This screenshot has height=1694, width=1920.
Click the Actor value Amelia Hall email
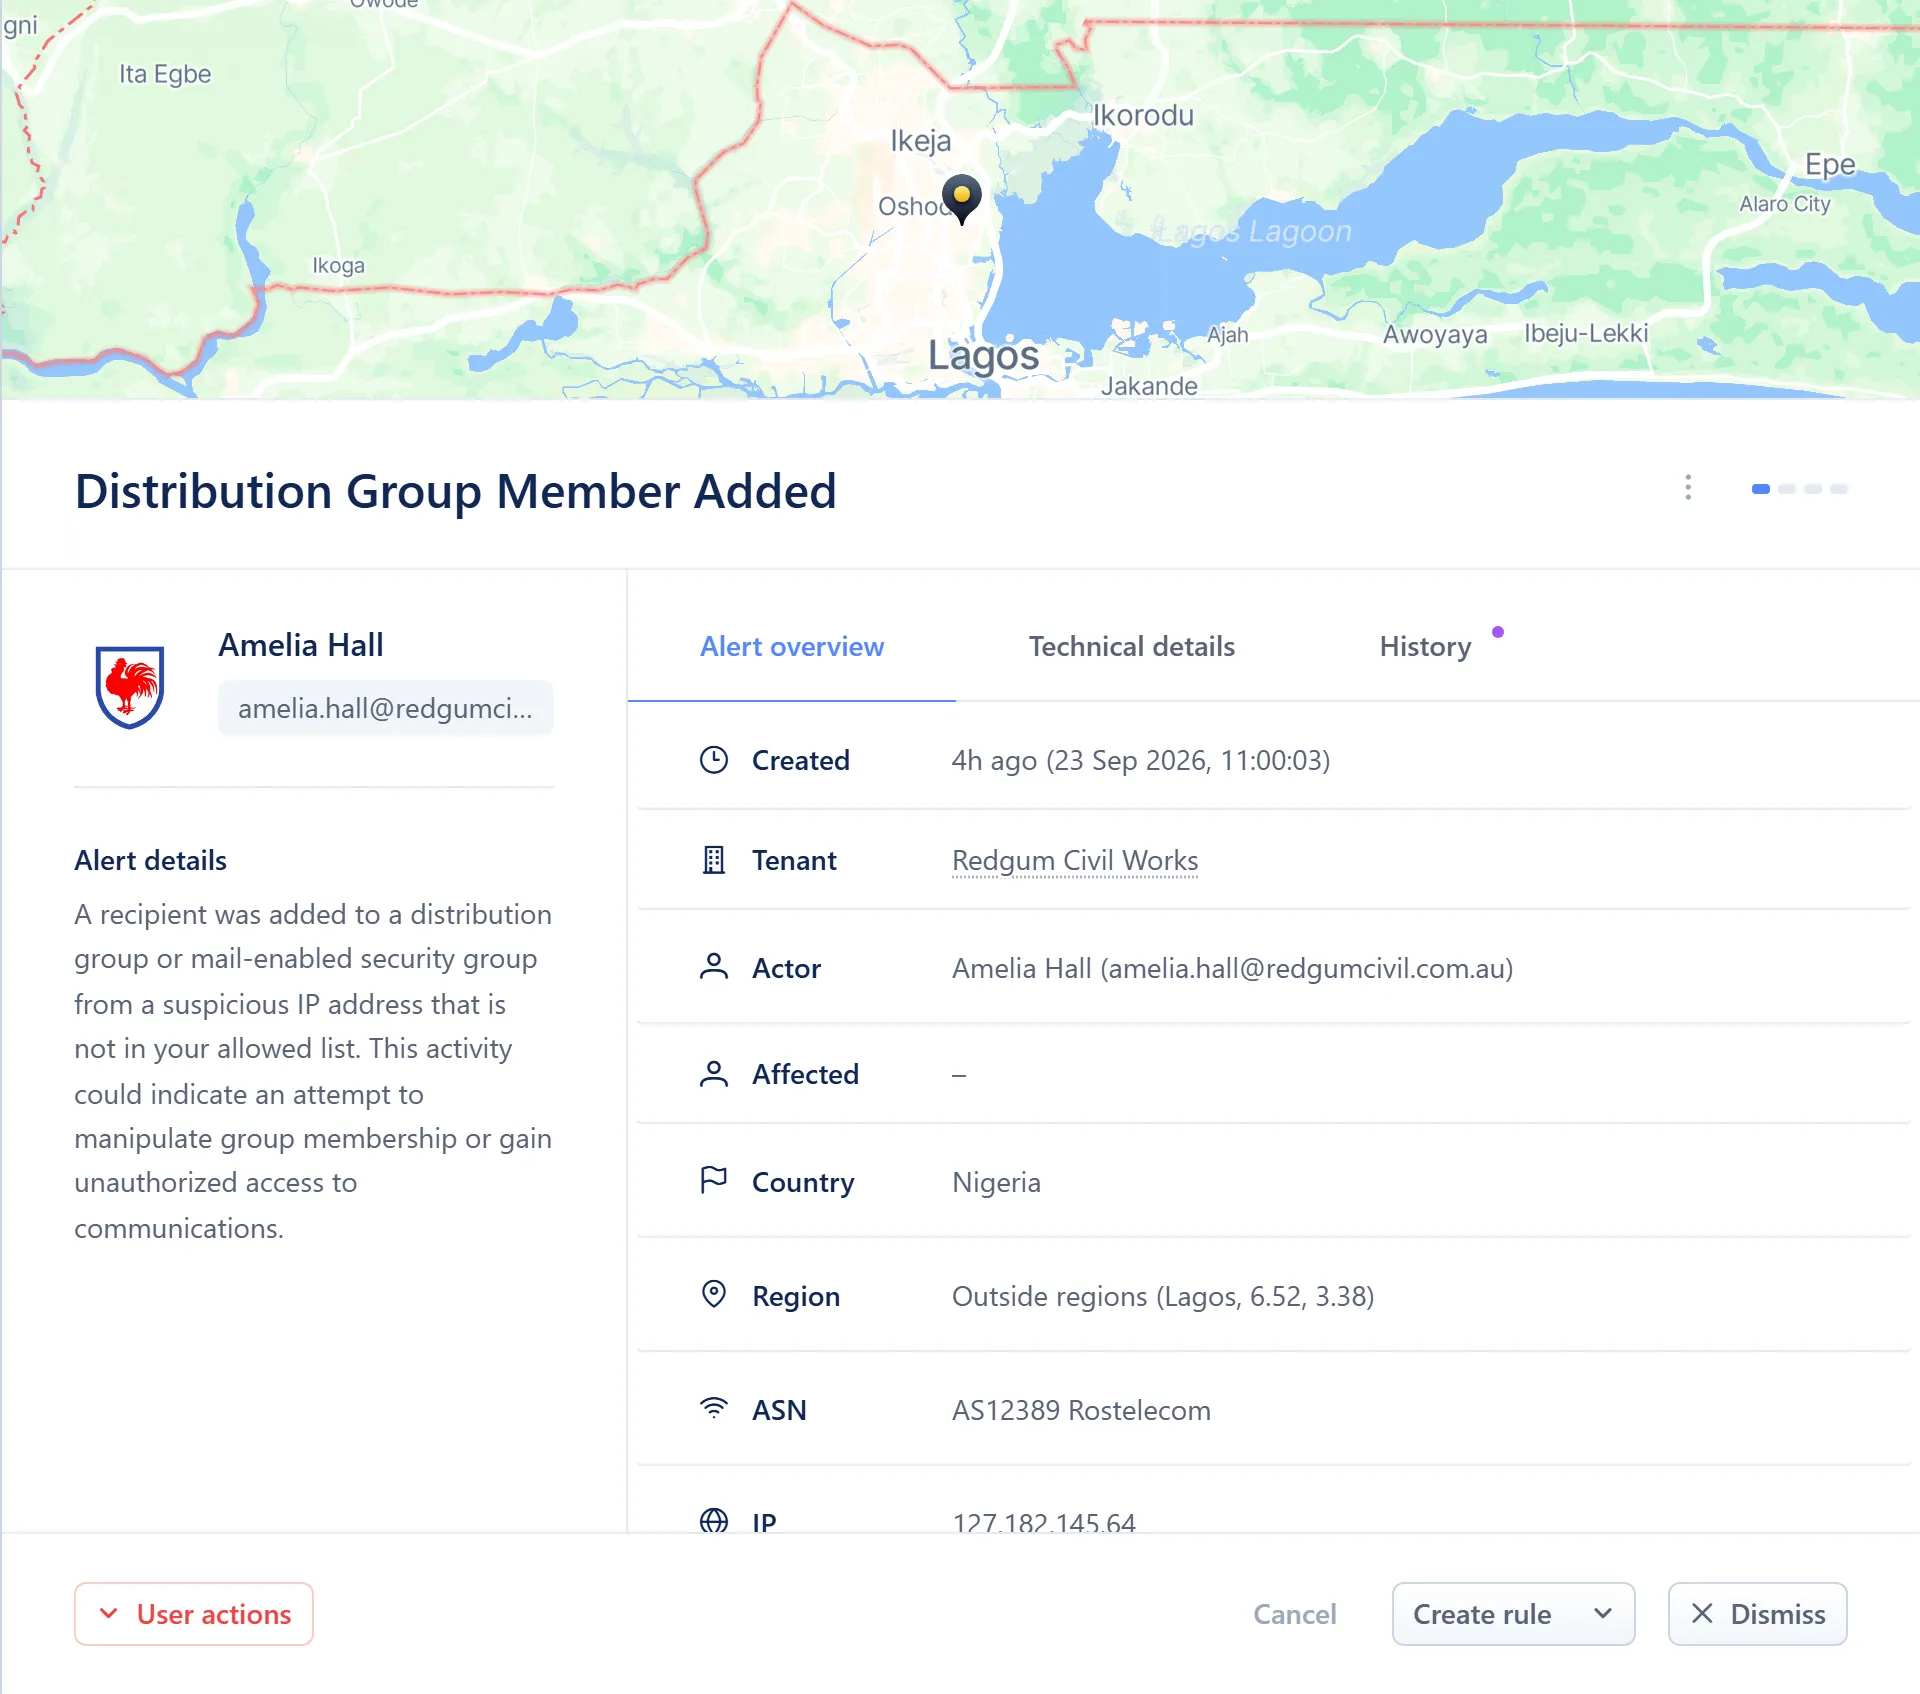pyautogui.click(x=1233, y=968)
